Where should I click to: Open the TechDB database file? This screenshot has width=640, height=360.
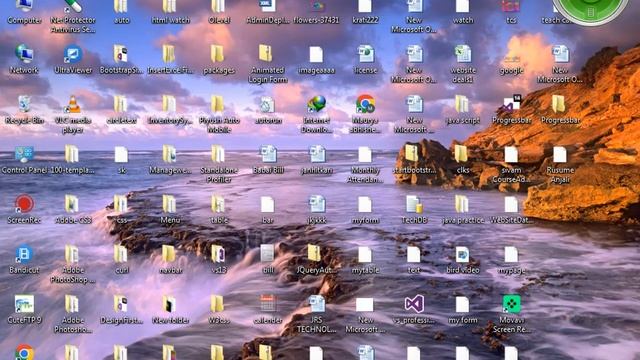[414, 204]
